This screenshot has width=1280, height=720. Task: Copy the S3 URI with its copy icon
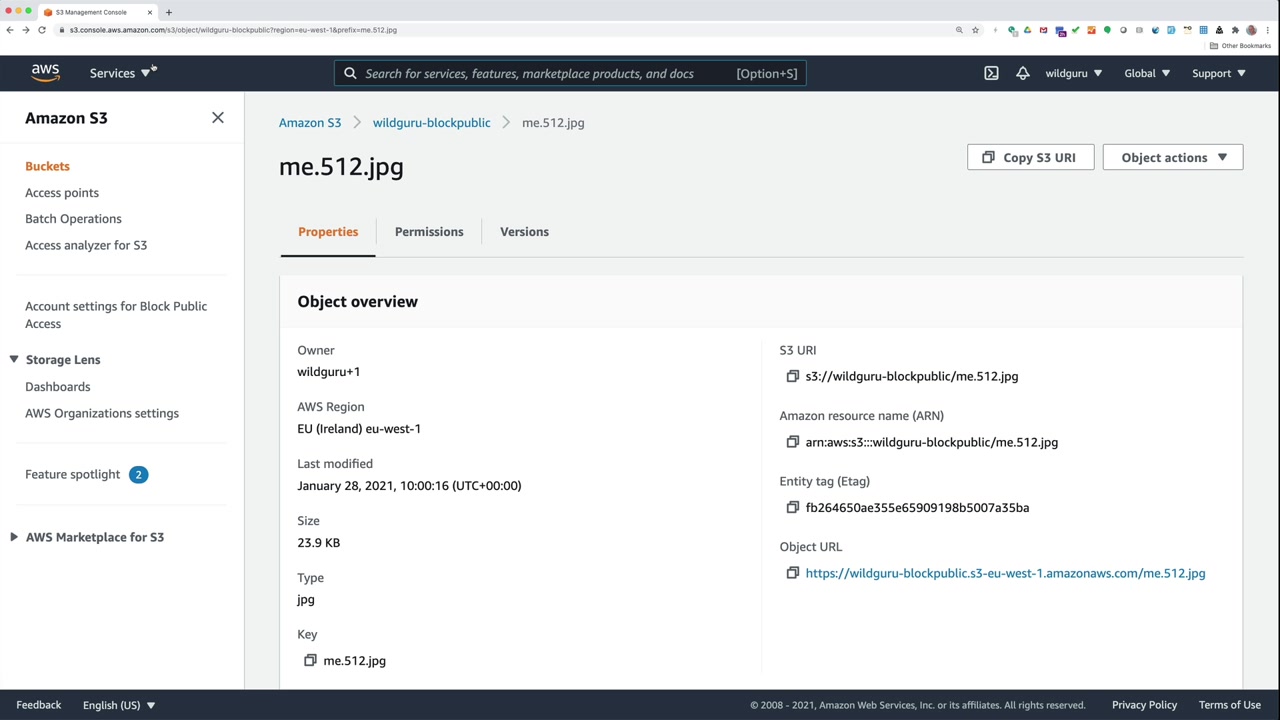(x=793, y=376)
